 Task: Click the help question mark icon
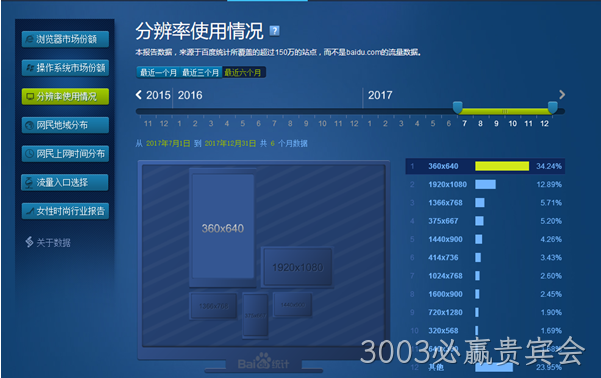pyautogui.click(x=274, y=31)
